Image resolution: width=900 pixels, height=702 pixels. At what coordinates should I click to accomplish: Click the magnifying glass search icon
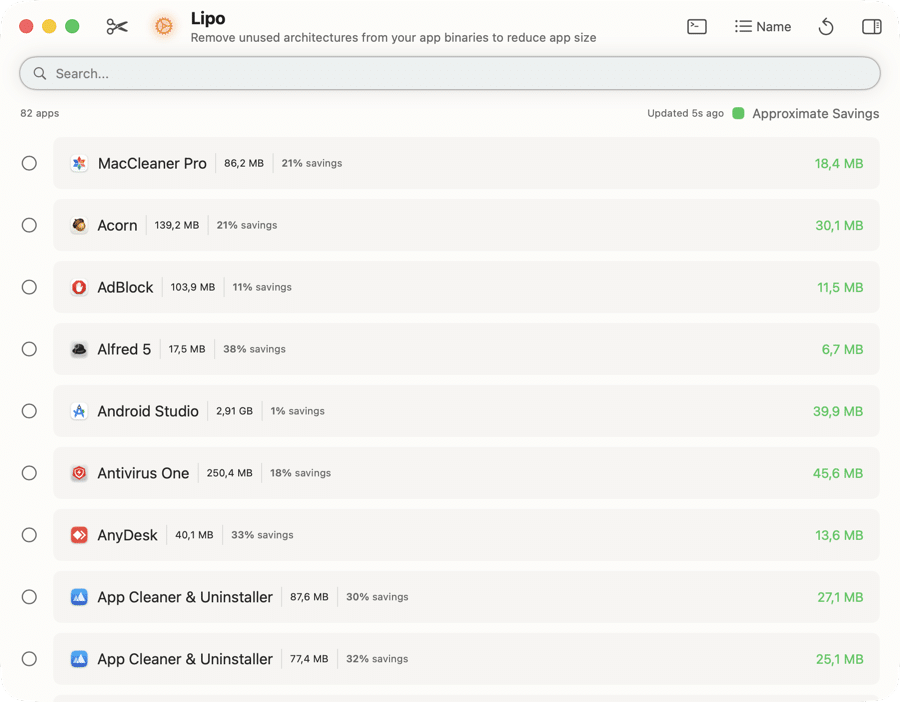pyautogui.click(x=40, y=73)
